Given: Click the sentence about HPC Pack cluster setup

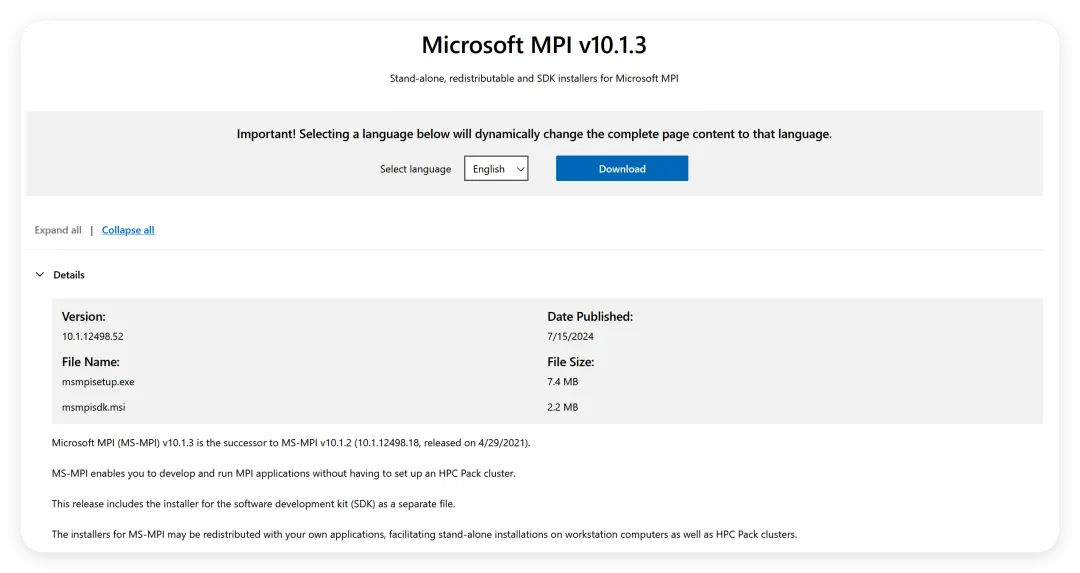Looking at the screenshot, I should [x=283, y=474].
